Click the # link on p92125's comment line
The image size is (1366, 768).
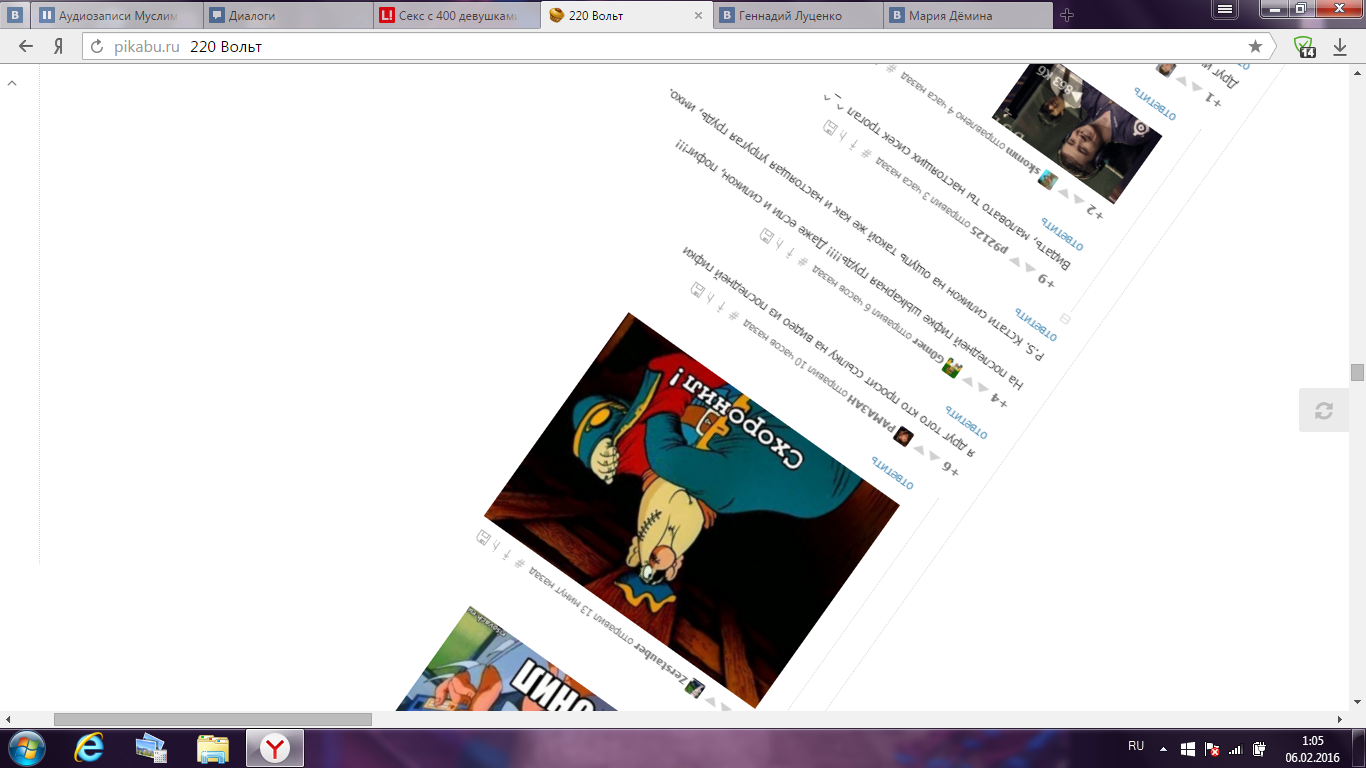tap(864, 152)
